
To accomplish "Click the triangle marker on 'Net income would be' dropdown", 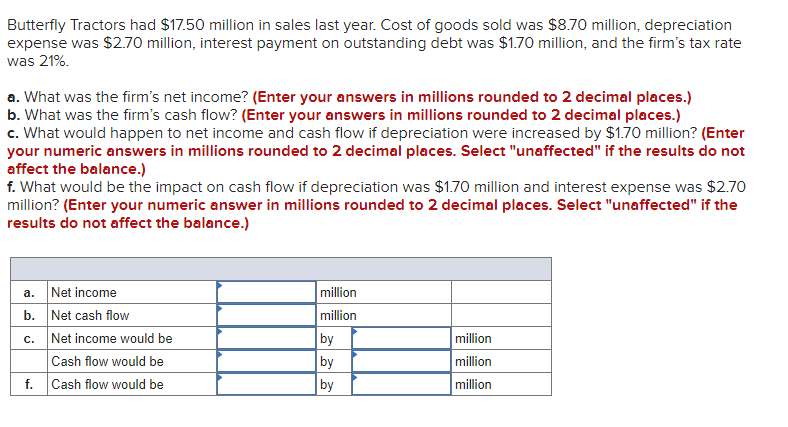I will [220, 331].
